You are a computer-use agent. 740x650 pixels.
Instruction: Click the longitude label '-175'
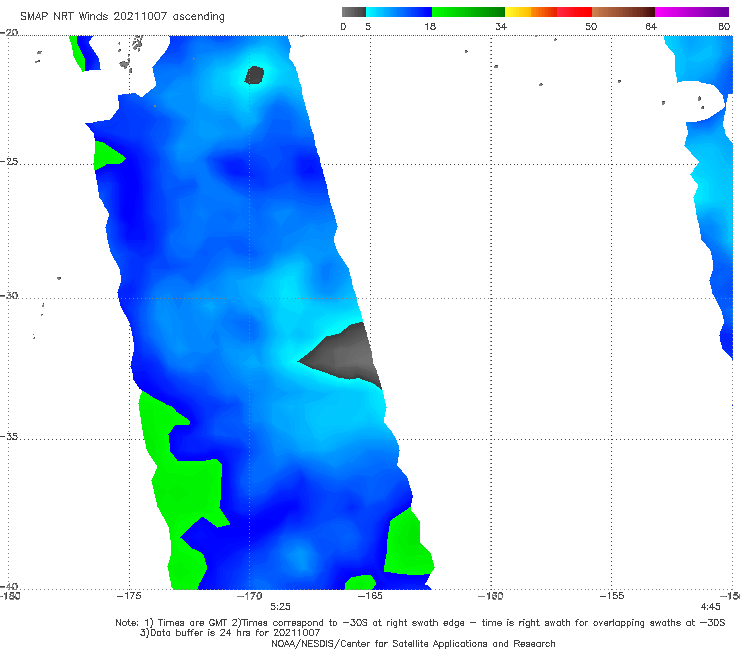[129, 596]
